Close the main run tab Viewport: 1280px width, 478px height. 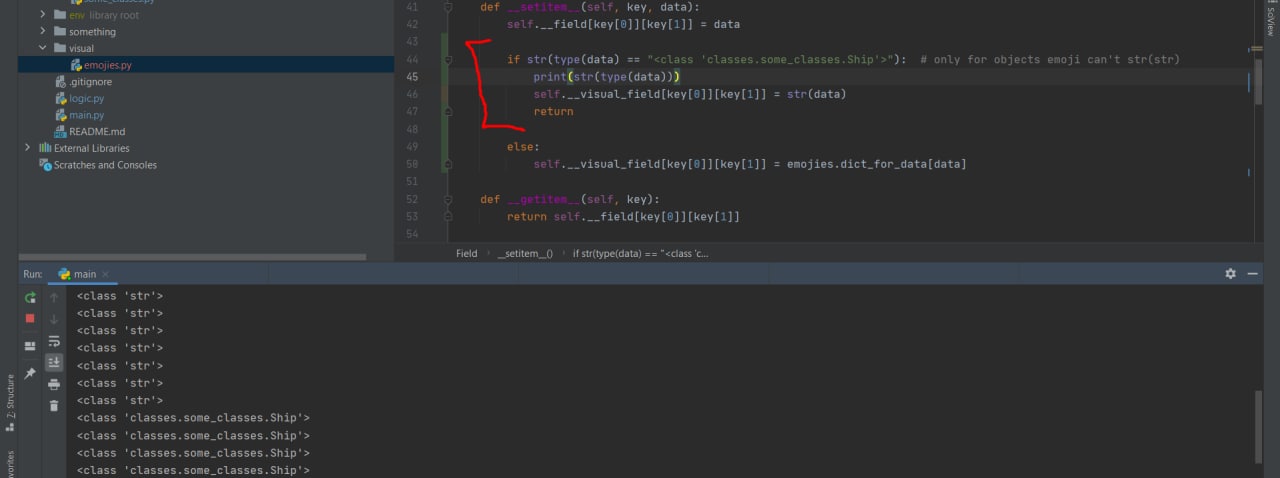(x=105, y=274)
